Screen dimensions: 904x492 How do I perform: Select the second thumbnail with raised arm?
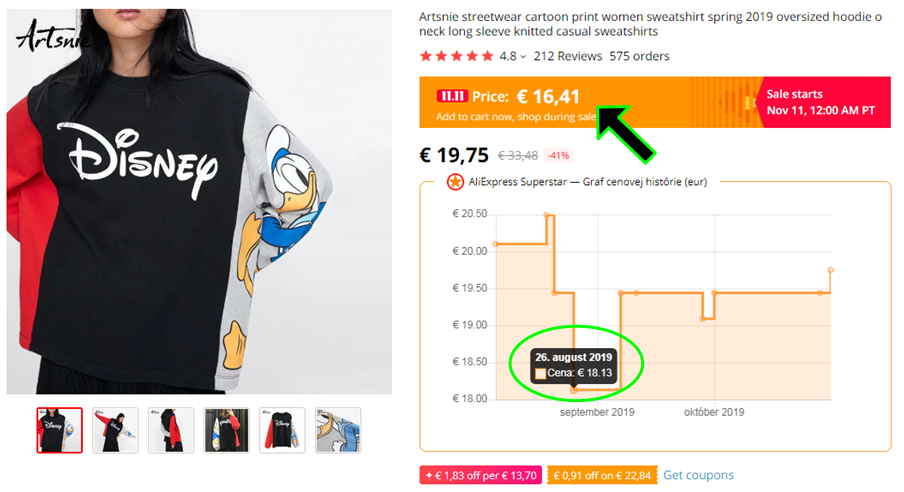pyautogui.click(x=115, y=430)
